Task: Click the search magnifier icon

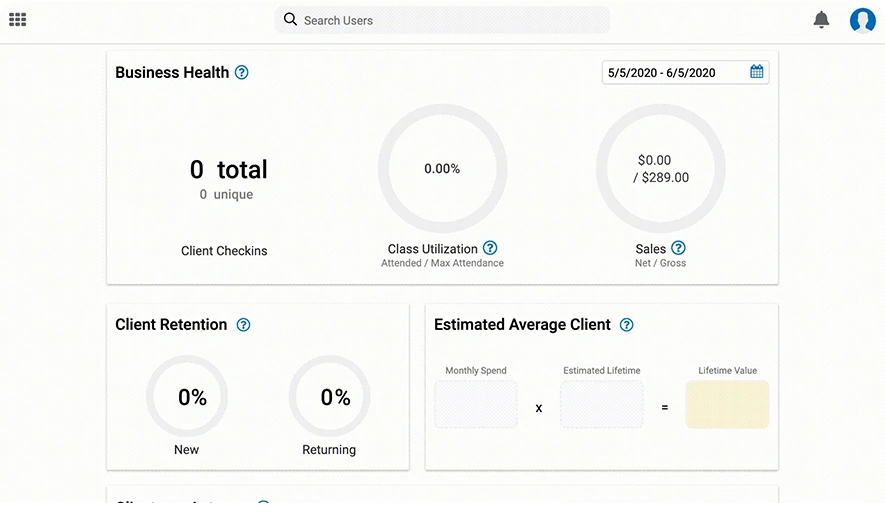Action: (x=290, y=19)
